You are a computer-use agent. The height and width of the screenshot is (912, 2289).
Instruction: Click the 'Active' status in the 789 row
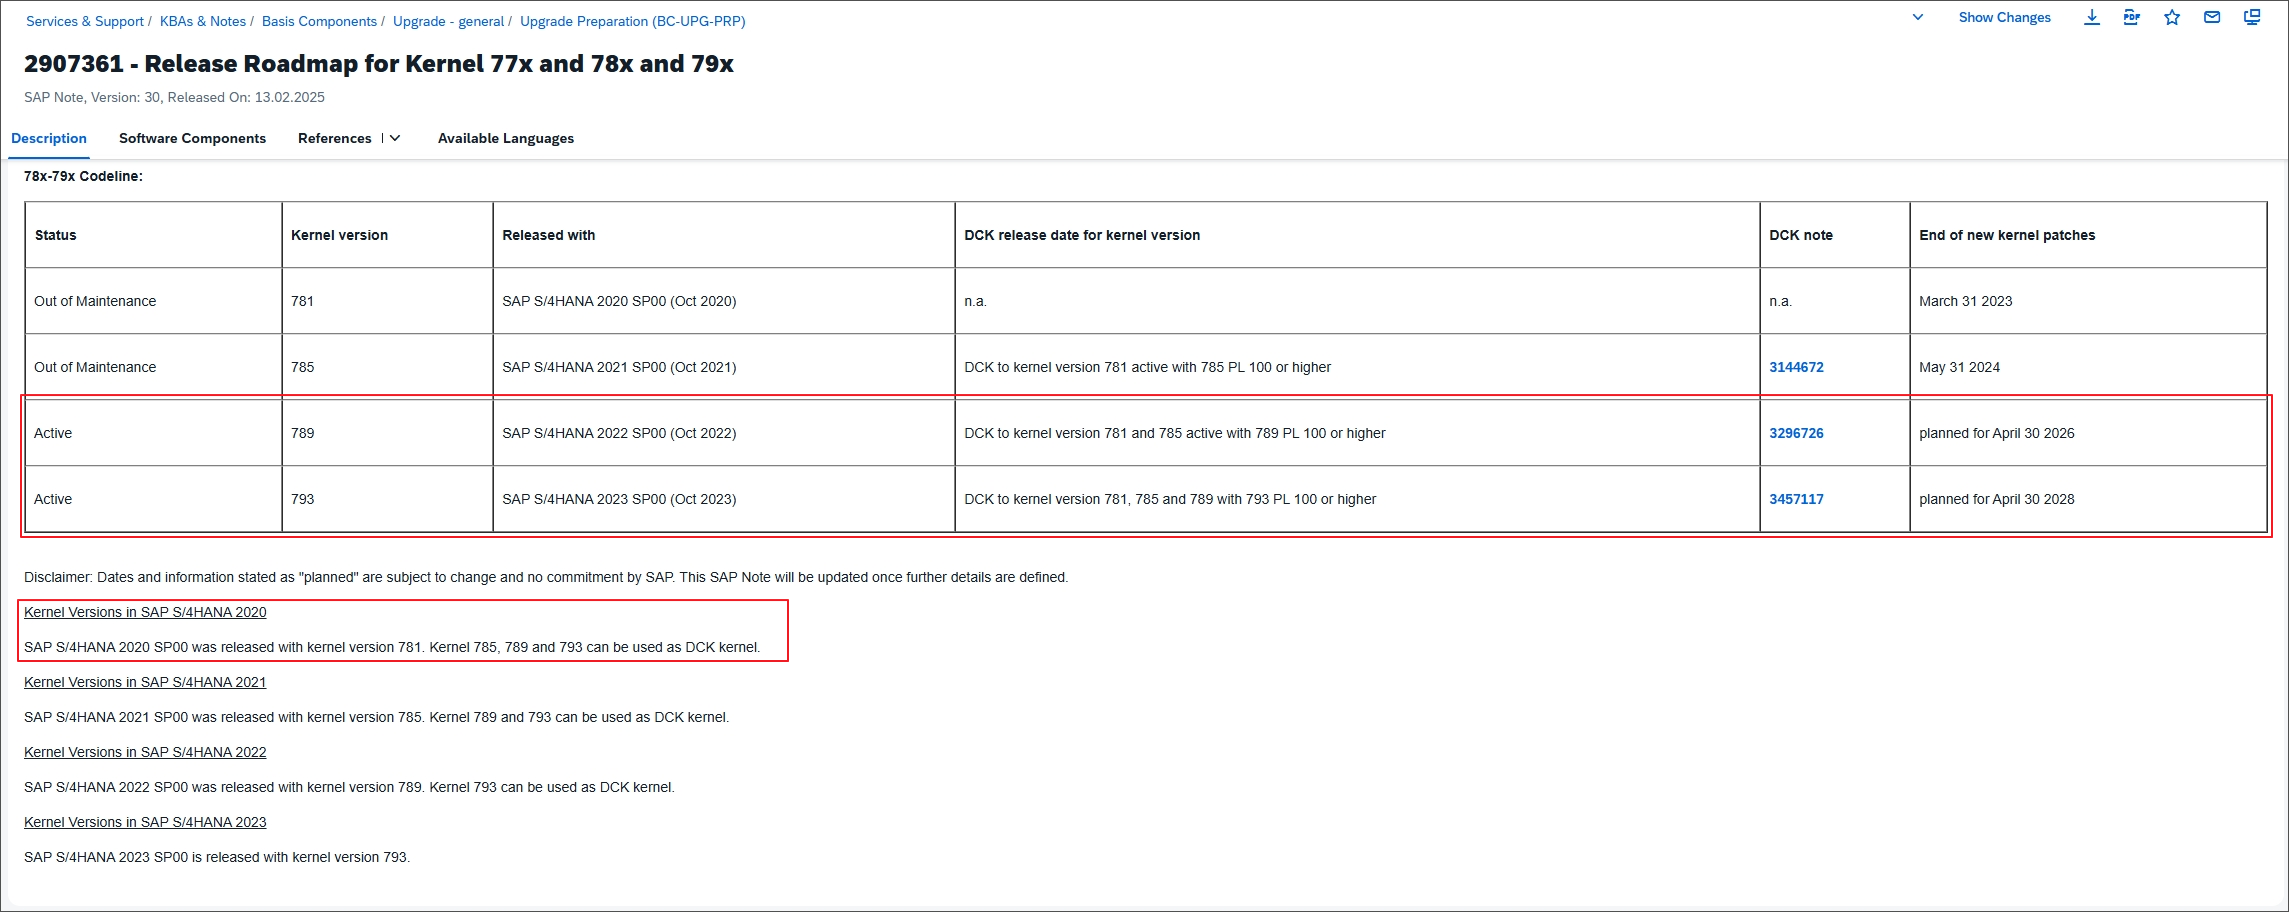tap(53, 433)
